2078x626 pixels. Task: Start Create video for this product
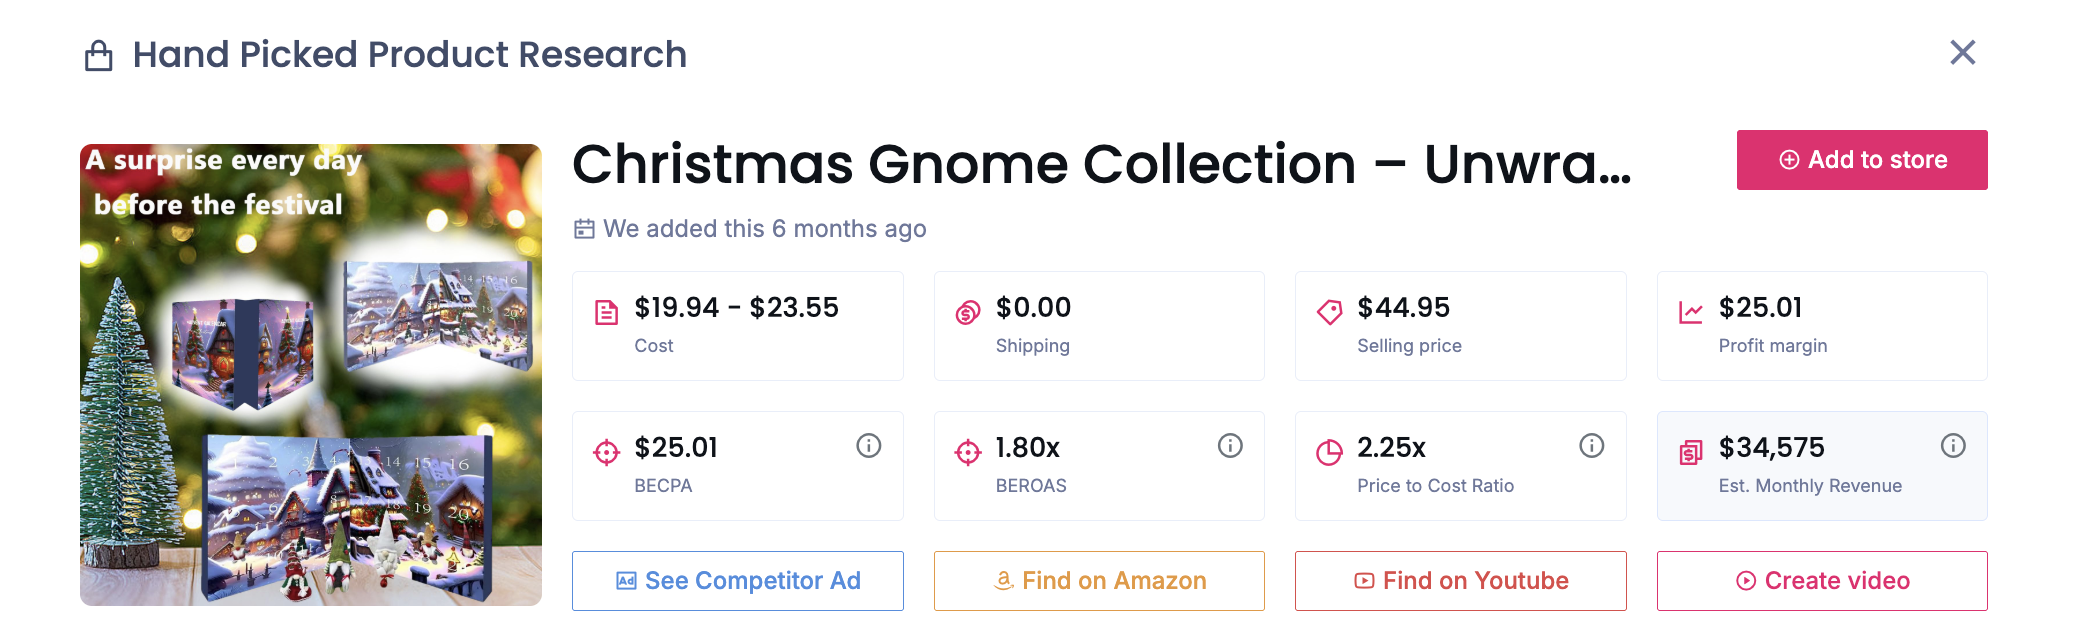coord(1822,580)
